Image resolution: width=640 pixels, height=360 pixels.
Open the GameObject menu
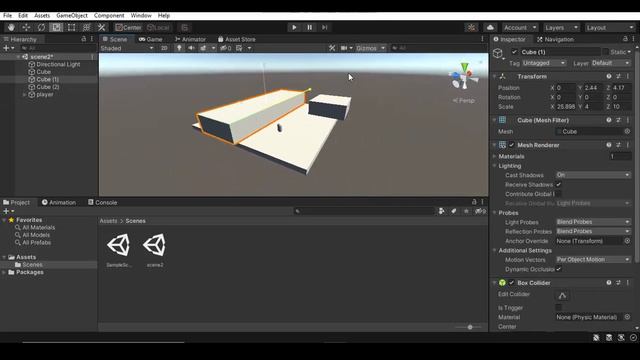(x=72, y=16)
